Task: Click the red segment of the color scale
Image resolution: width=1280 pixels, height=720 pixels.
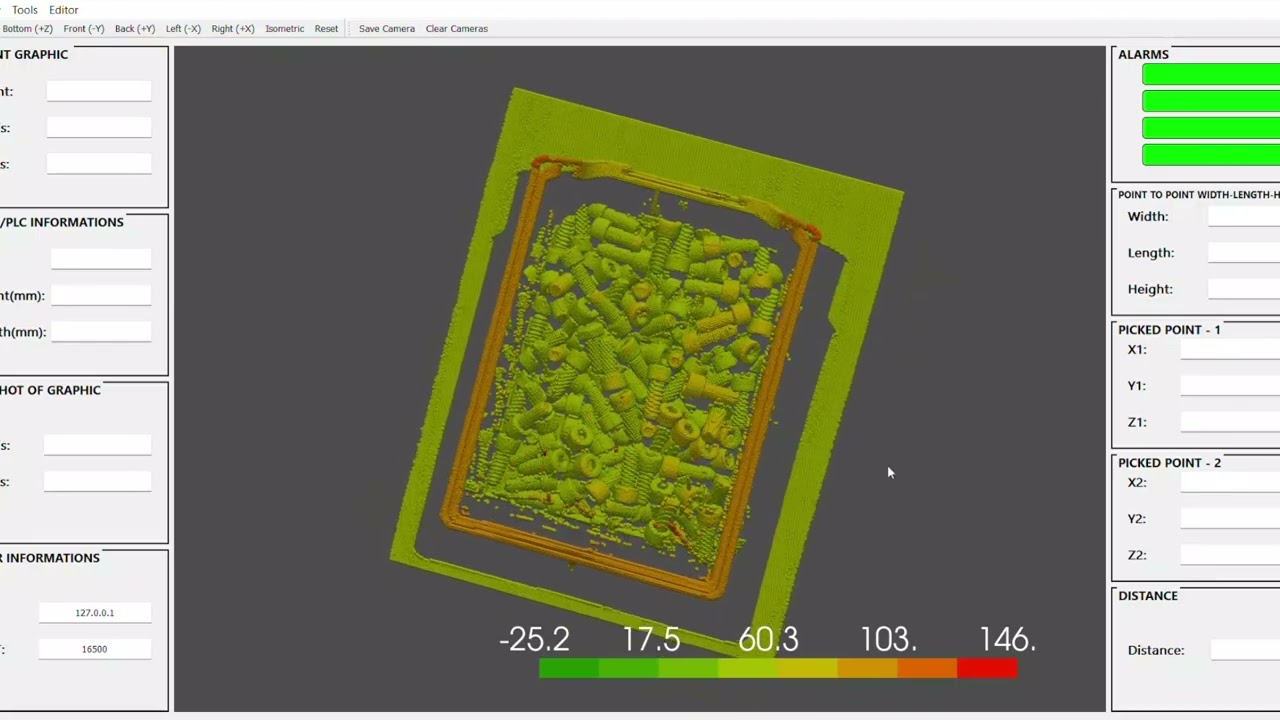Action: [987, 668]
